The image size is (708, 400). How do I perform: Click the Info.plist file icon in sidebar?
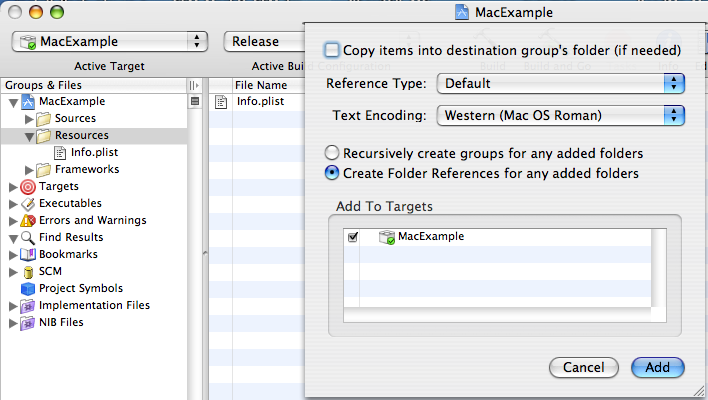point(60,153)
